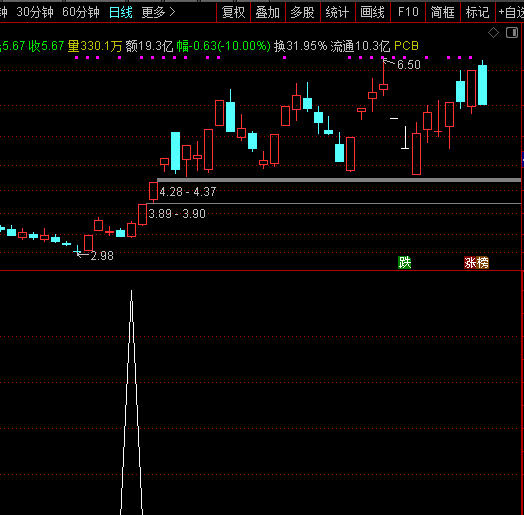This screenshot has height=515, width=524.
Task: Click the diamond icon above the chart
Action: [493, 33]
